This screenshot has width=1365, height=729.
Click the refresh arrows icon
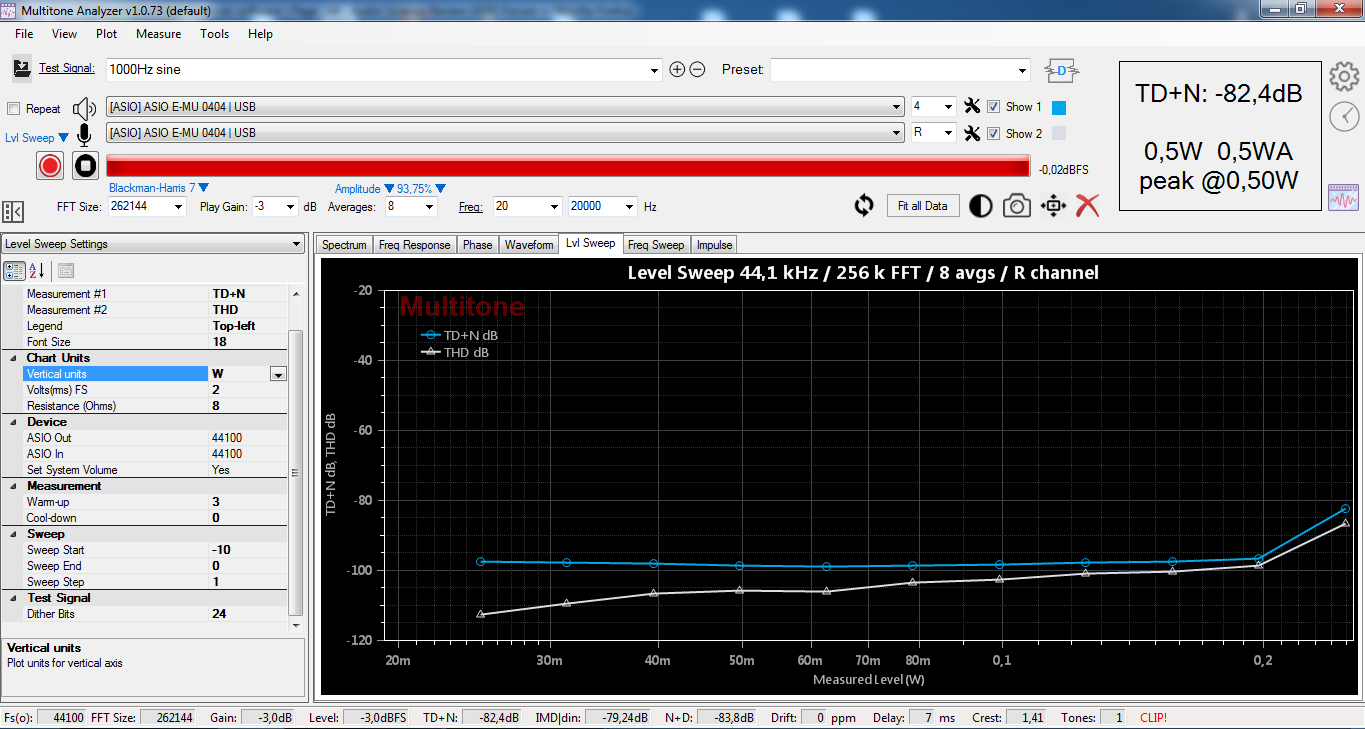coord(864,206)
